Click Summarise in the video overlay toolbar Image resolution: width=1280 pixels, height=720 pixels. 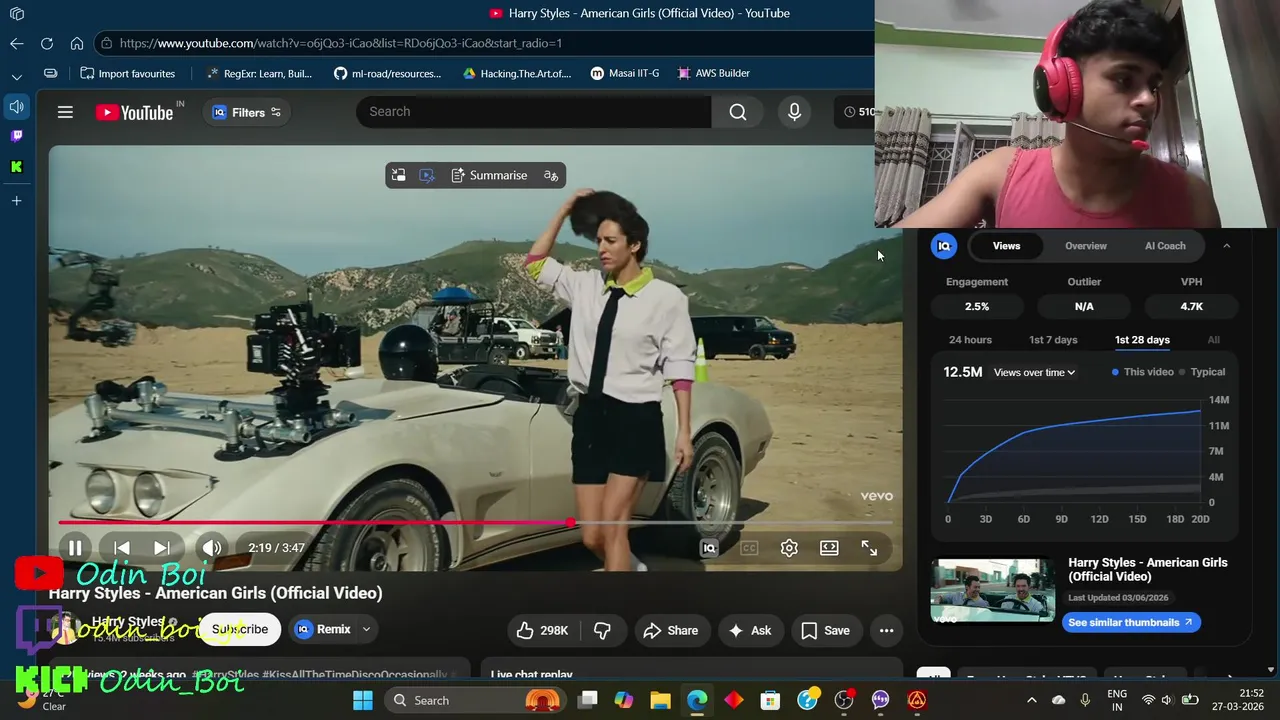(x=489, y=175)
